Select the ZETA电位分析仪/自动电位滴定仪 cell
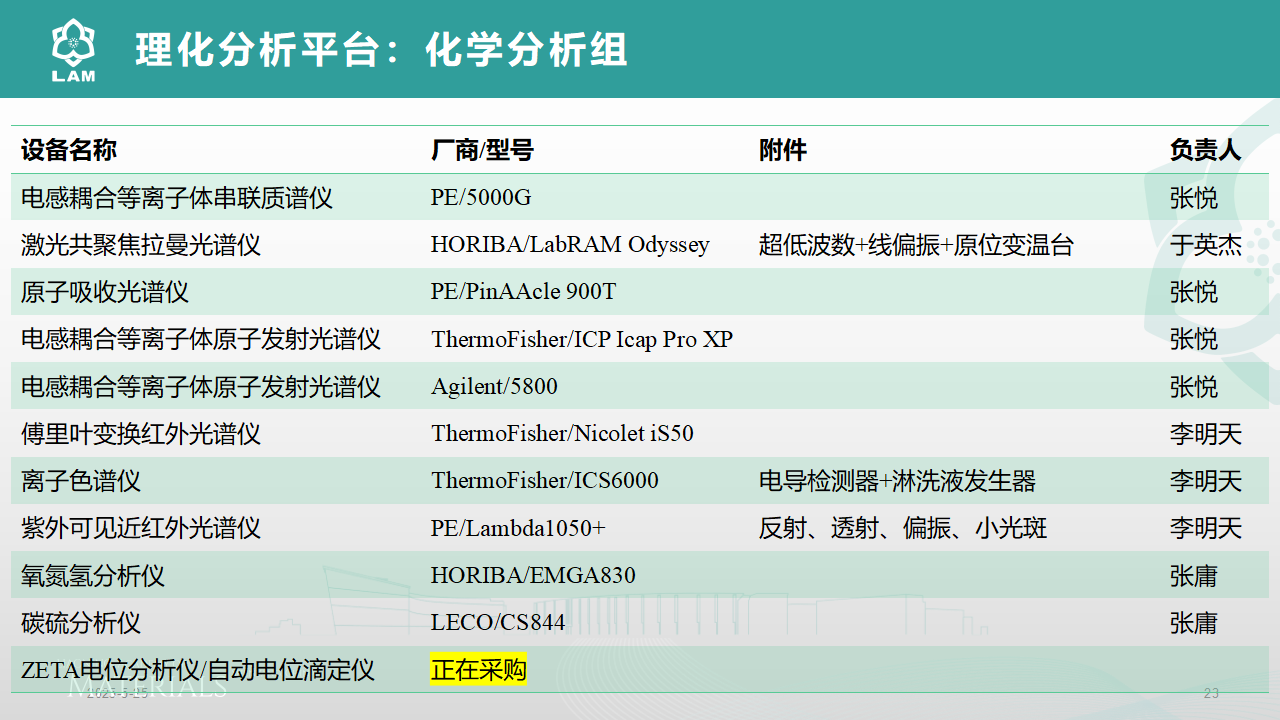The image size is (1280, 720). coord(198,670)
